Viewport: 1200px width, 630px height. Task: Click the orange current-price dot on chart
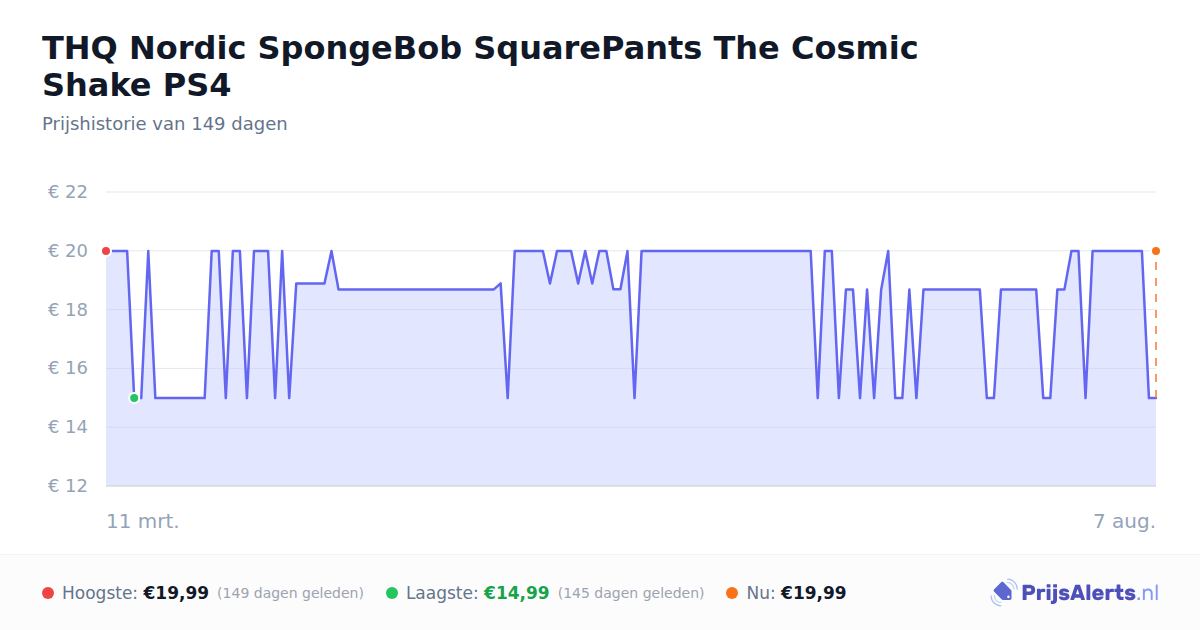(x=1156, y=251)
